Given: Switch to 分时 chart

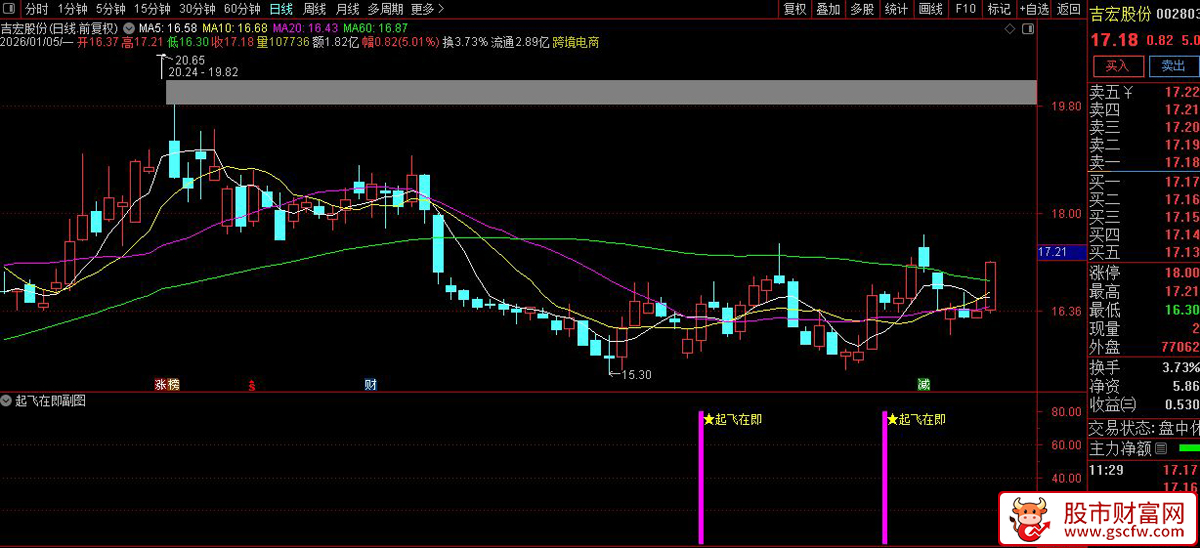Looking at the screenshot, I should click(x=36, y=9).
